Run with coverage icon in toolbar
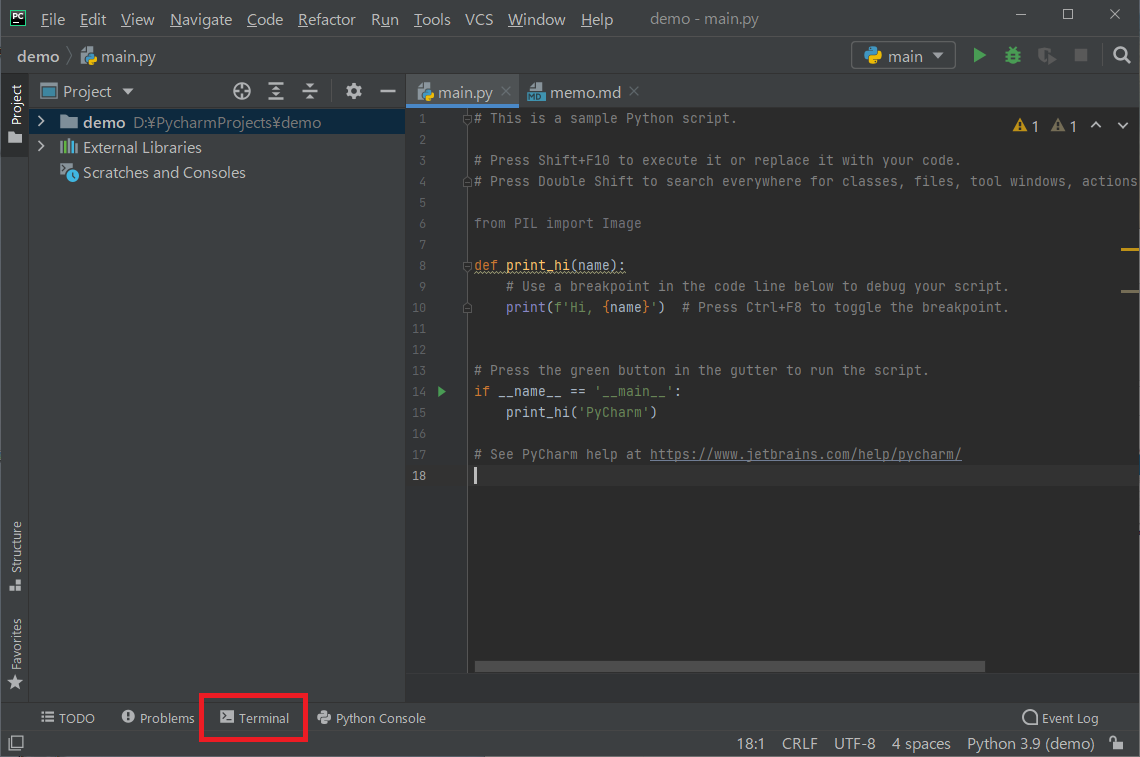1140x757 pixels. click(x=1047, y=55)
